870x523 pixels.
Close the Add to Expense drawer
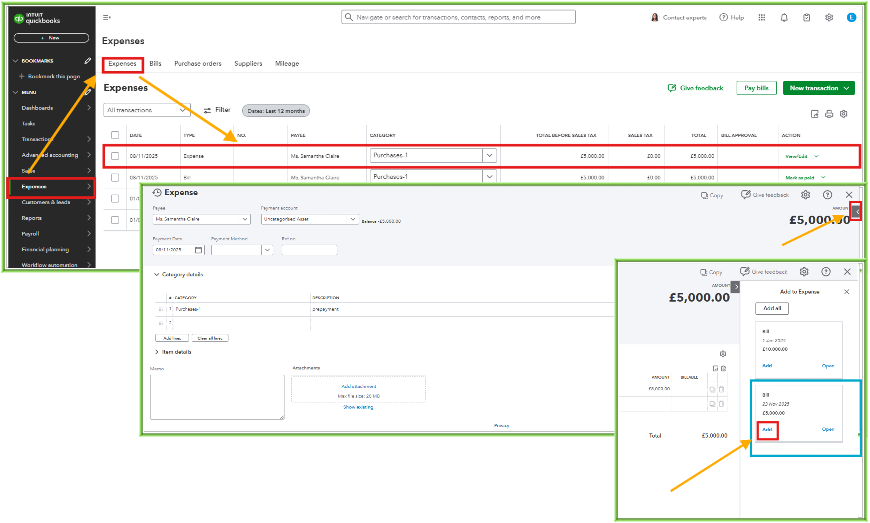pos(847,292)
